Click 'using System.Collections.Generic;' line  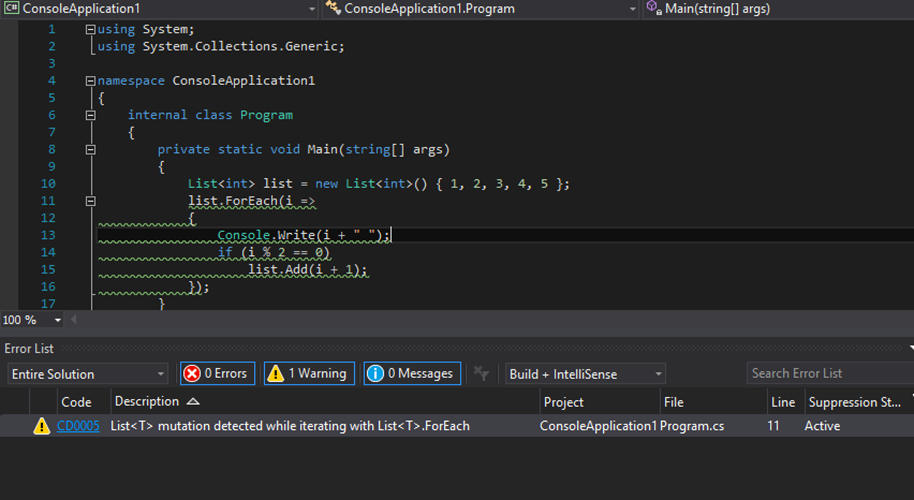[x=221, y=47]
